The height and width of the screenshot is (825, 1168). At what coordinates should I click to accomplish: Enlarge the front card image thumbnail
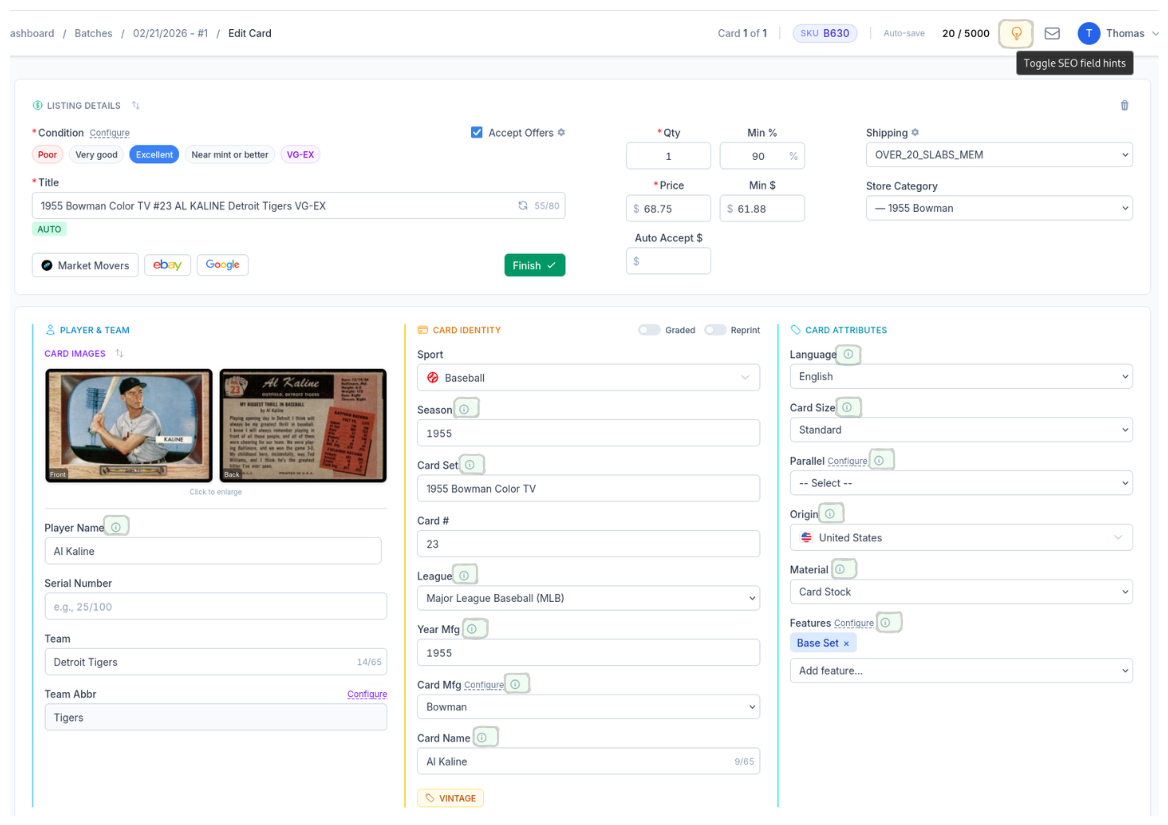(x=129, y=425)
